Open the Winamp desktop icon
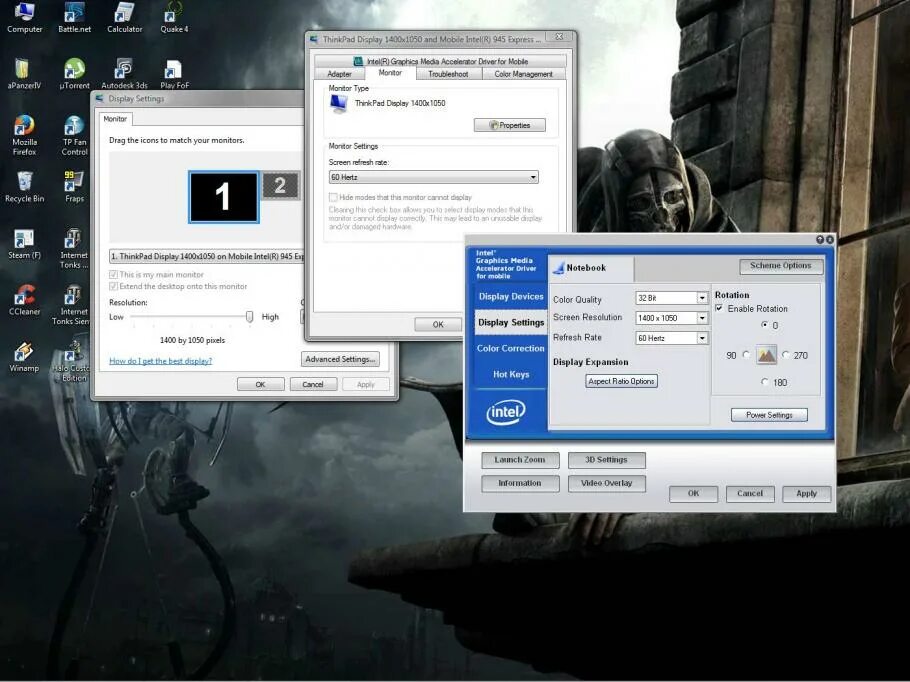Screen dimensions: 910x682 point(24,356)
